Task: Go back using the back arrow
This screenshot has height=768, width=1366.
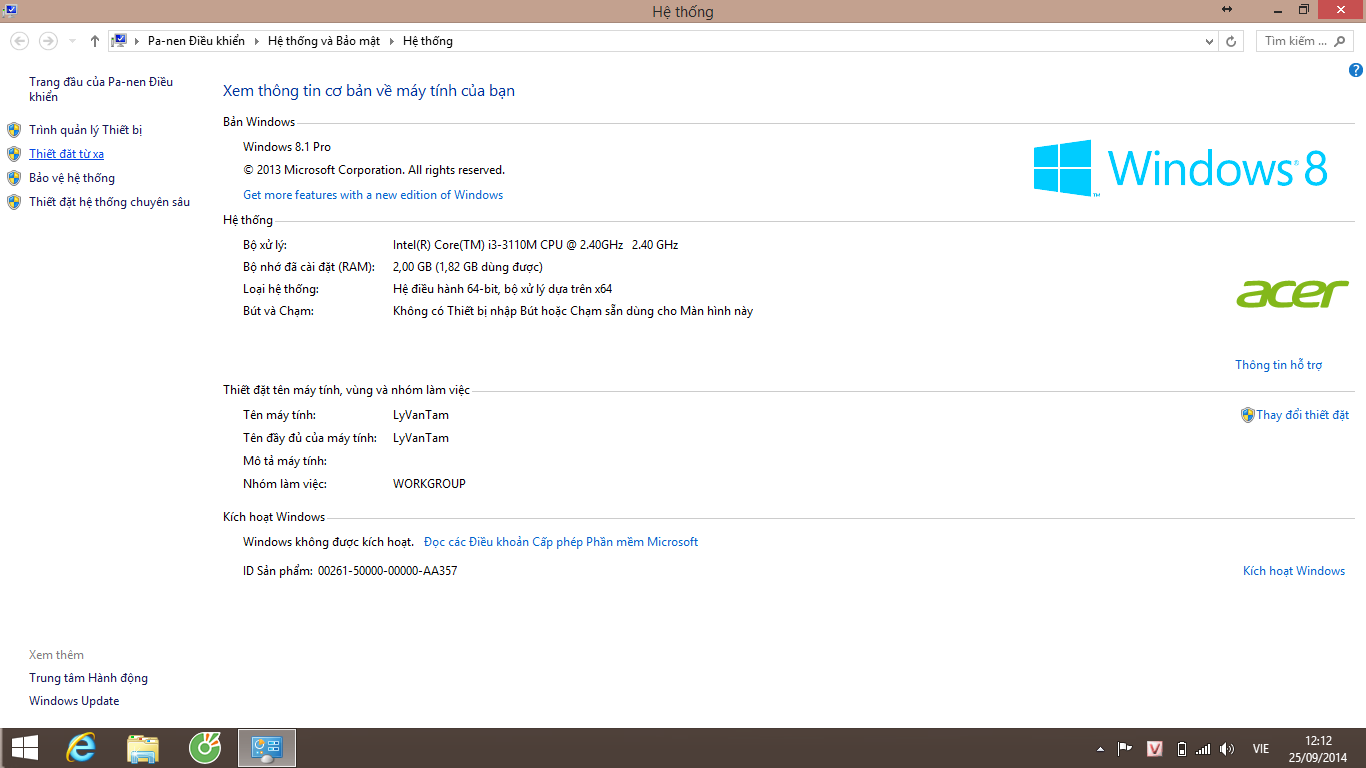Action: point(20,41)
